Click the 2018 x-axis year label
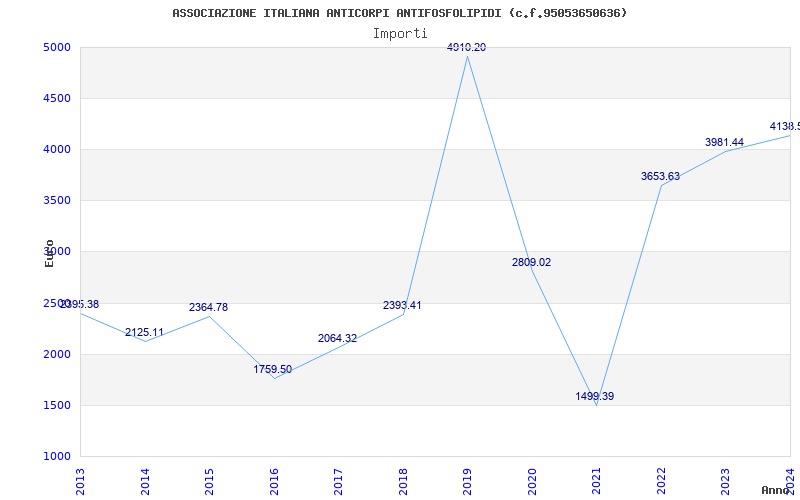The height and width of the screenshot is (500, 800). tap(403, 482)
